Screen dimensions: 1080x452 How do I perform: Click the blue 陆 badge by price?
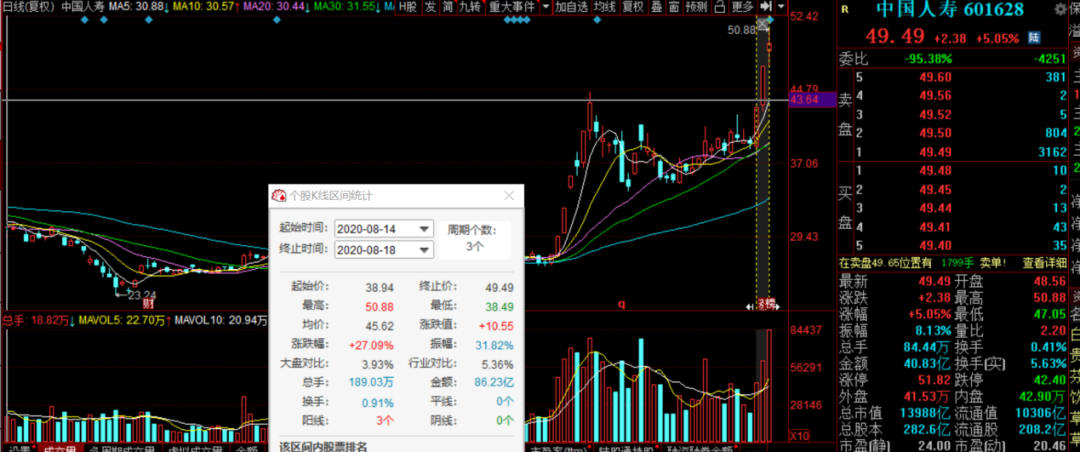pyautogui.click(x=1033, y=38)
